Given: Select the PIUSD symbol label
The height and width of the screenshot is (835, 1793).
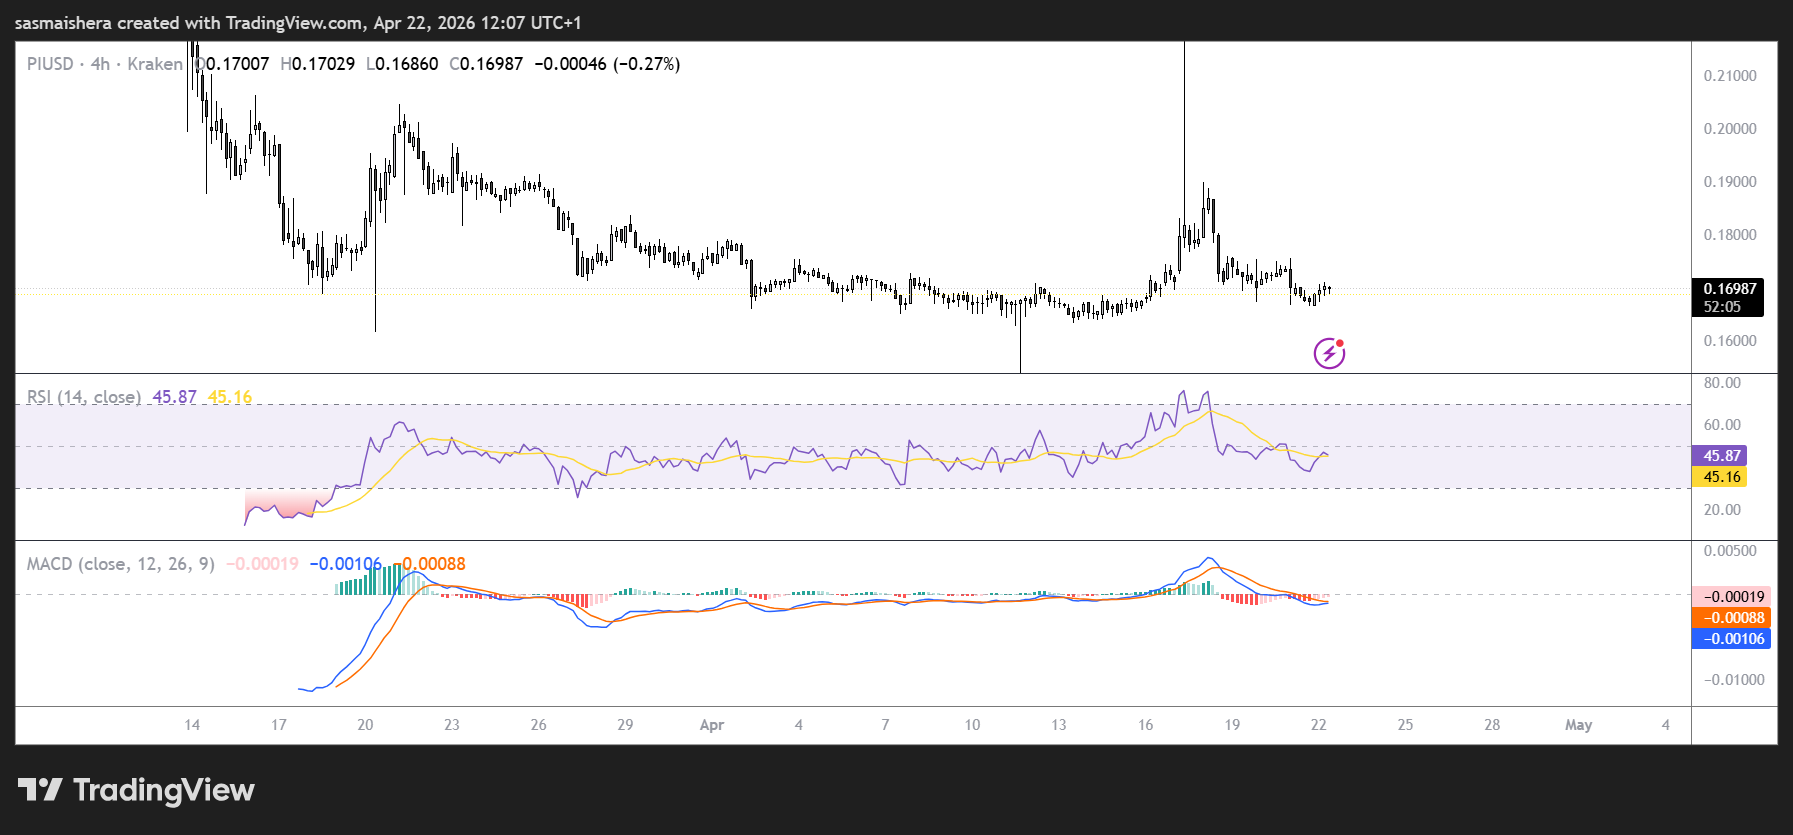Looking at the screenshot, I should point(50,64).
